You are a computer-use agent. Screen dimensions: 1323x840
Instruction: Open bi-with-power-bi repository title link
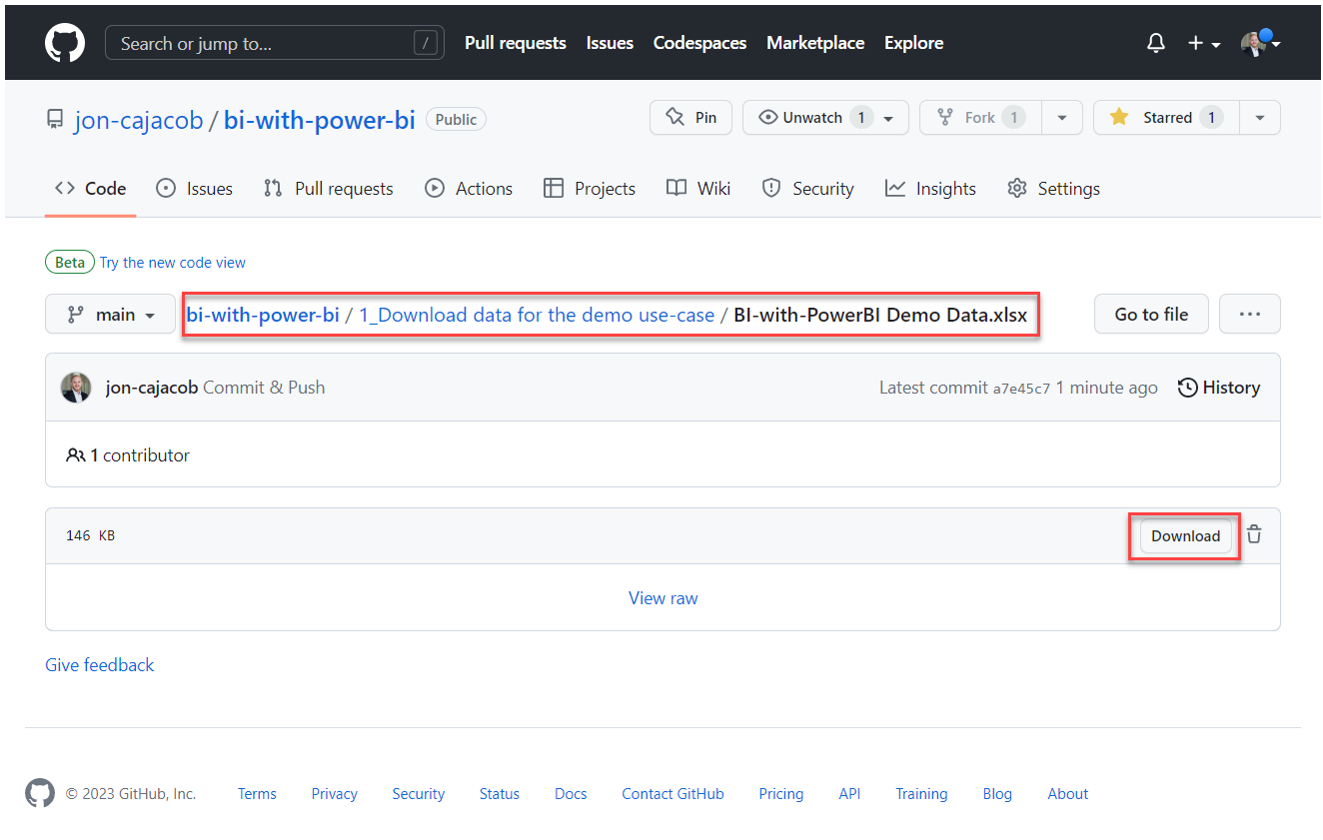319,120
